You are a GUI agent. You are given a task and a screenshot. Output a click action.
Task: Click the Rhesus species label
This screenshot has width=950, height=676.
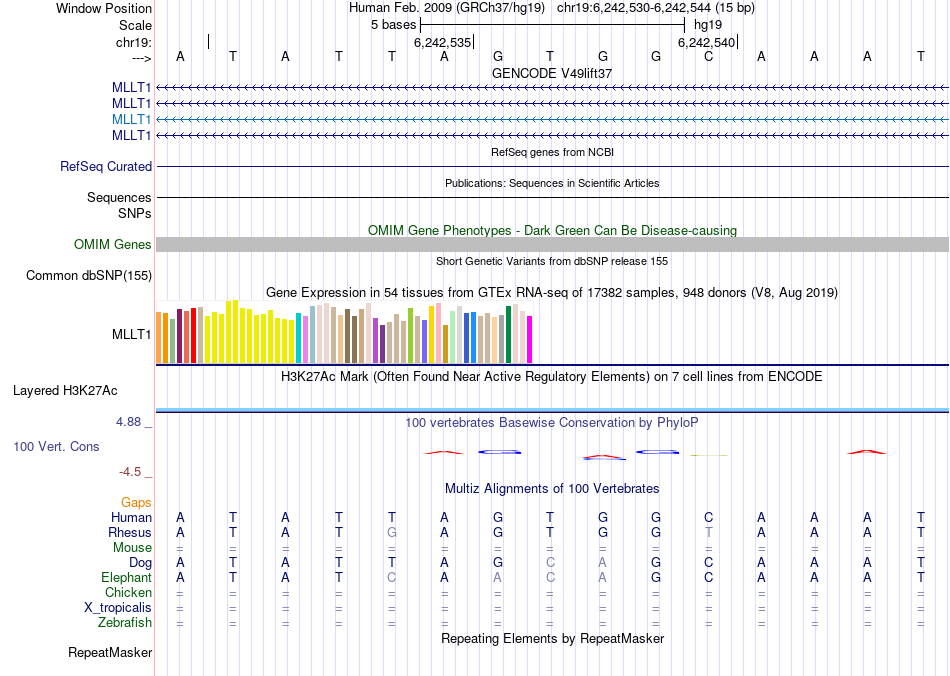pos(130,532)
